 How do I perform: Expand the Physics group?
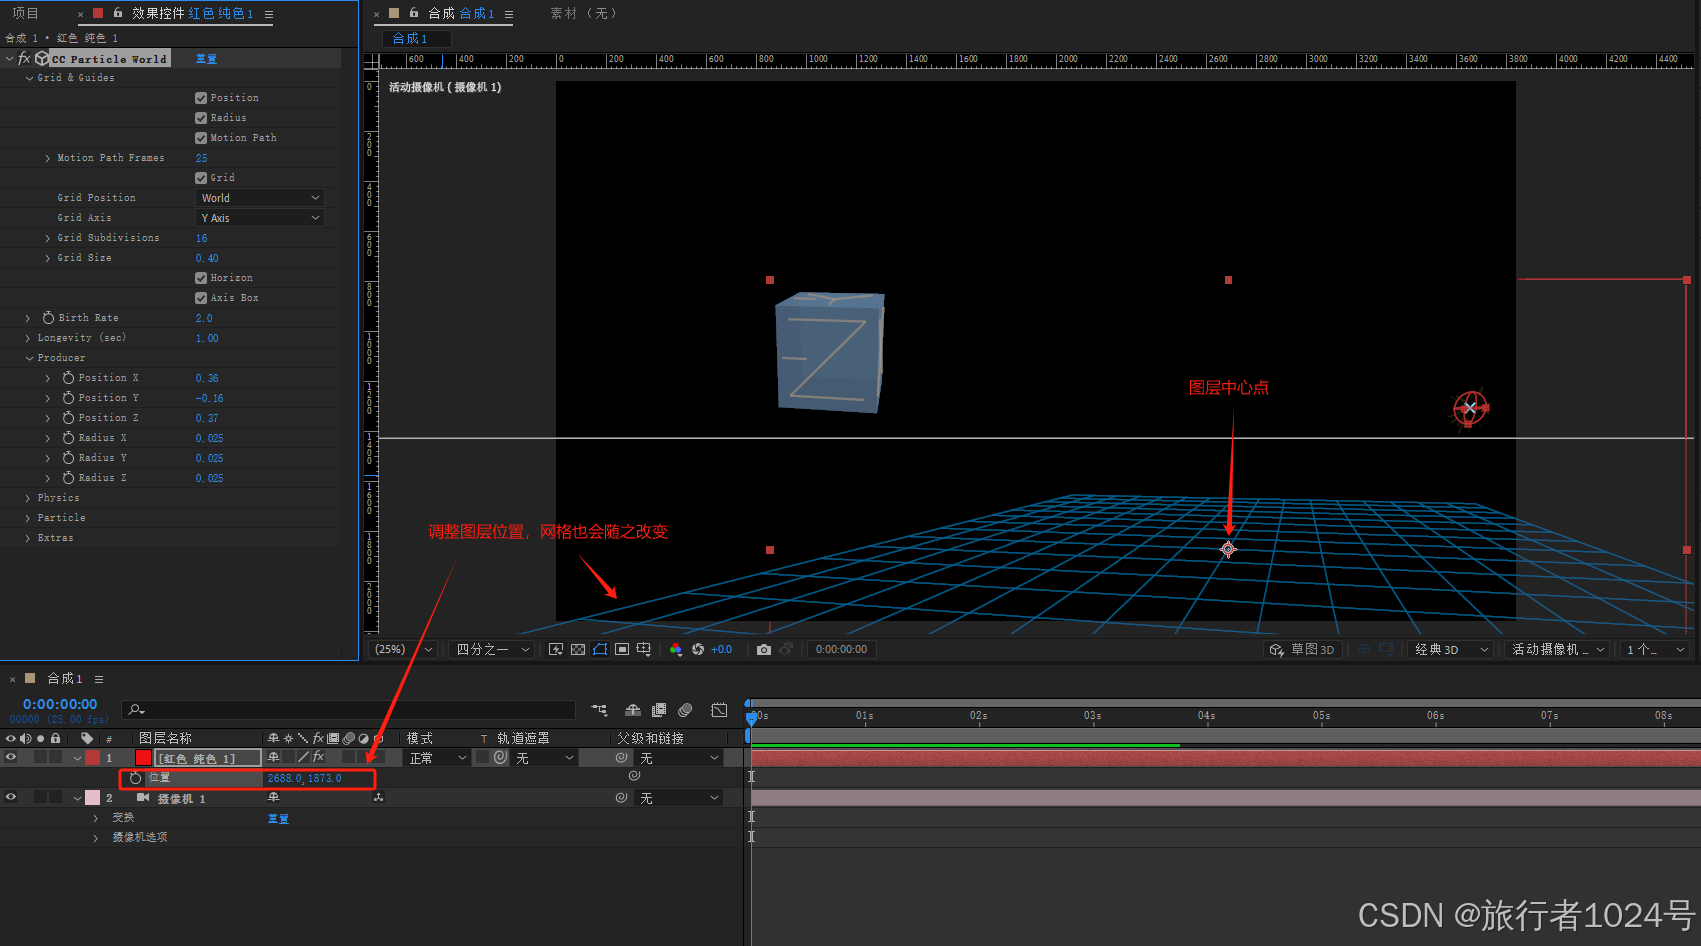tap(28, 498)
